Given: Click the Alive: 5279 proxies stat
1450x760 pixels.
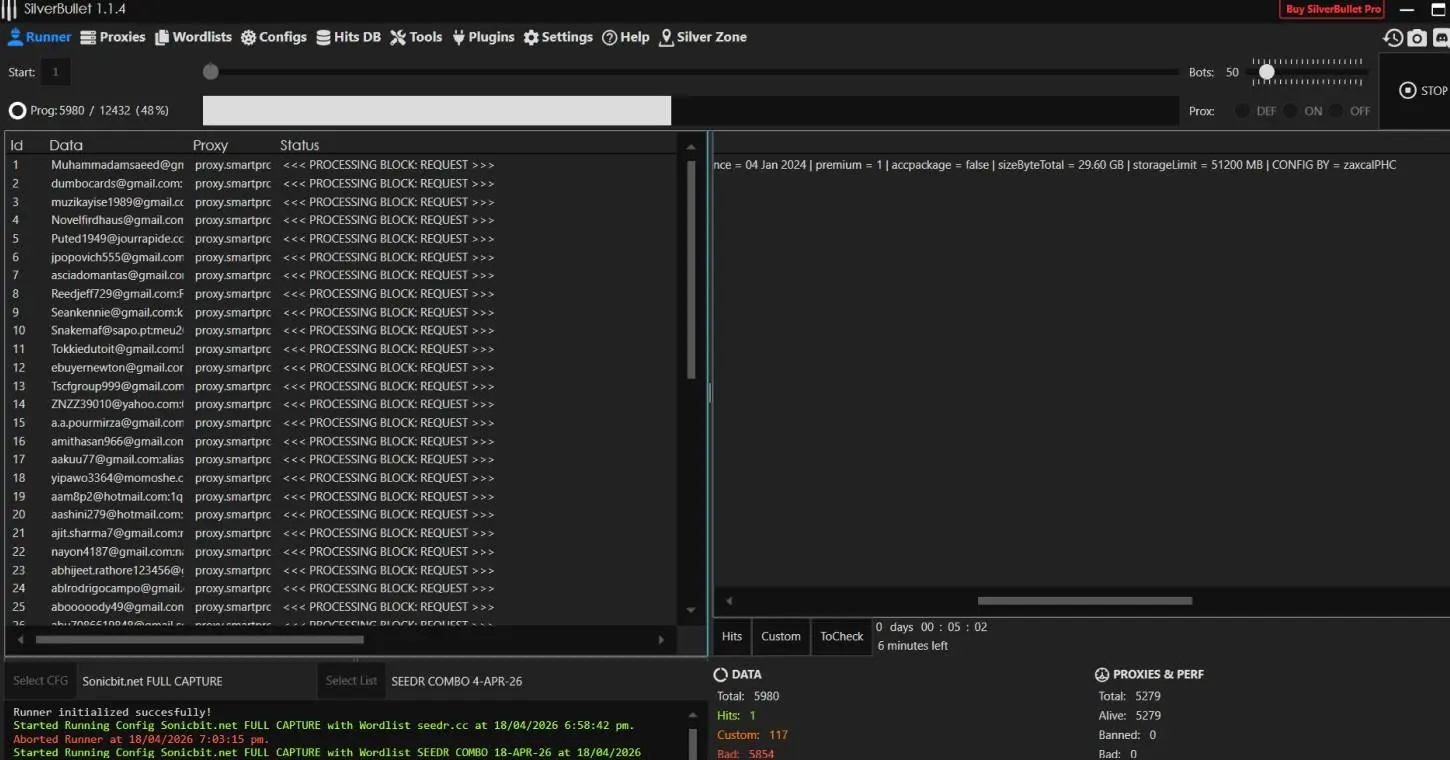Looking at the screenshot, I should click(x=1129, y=715).
